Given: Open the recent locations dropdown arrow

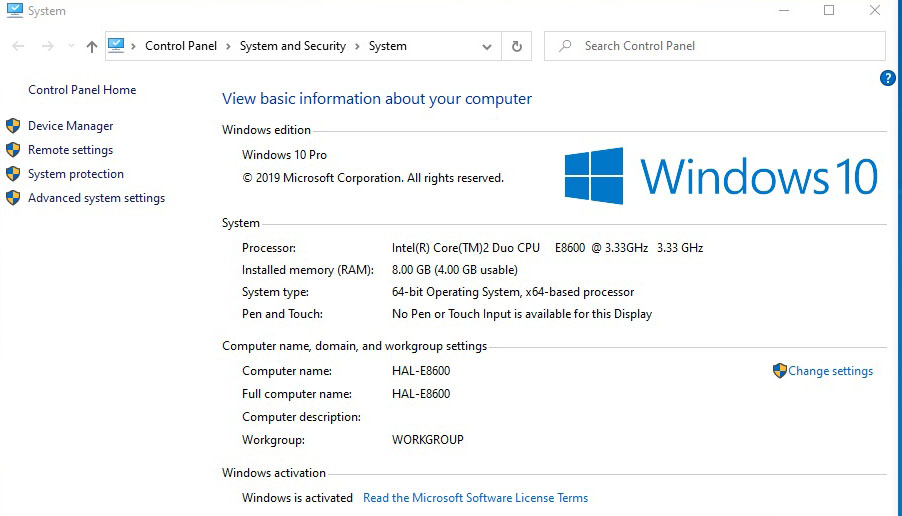Looking at the screenshot, I should 71,46.
